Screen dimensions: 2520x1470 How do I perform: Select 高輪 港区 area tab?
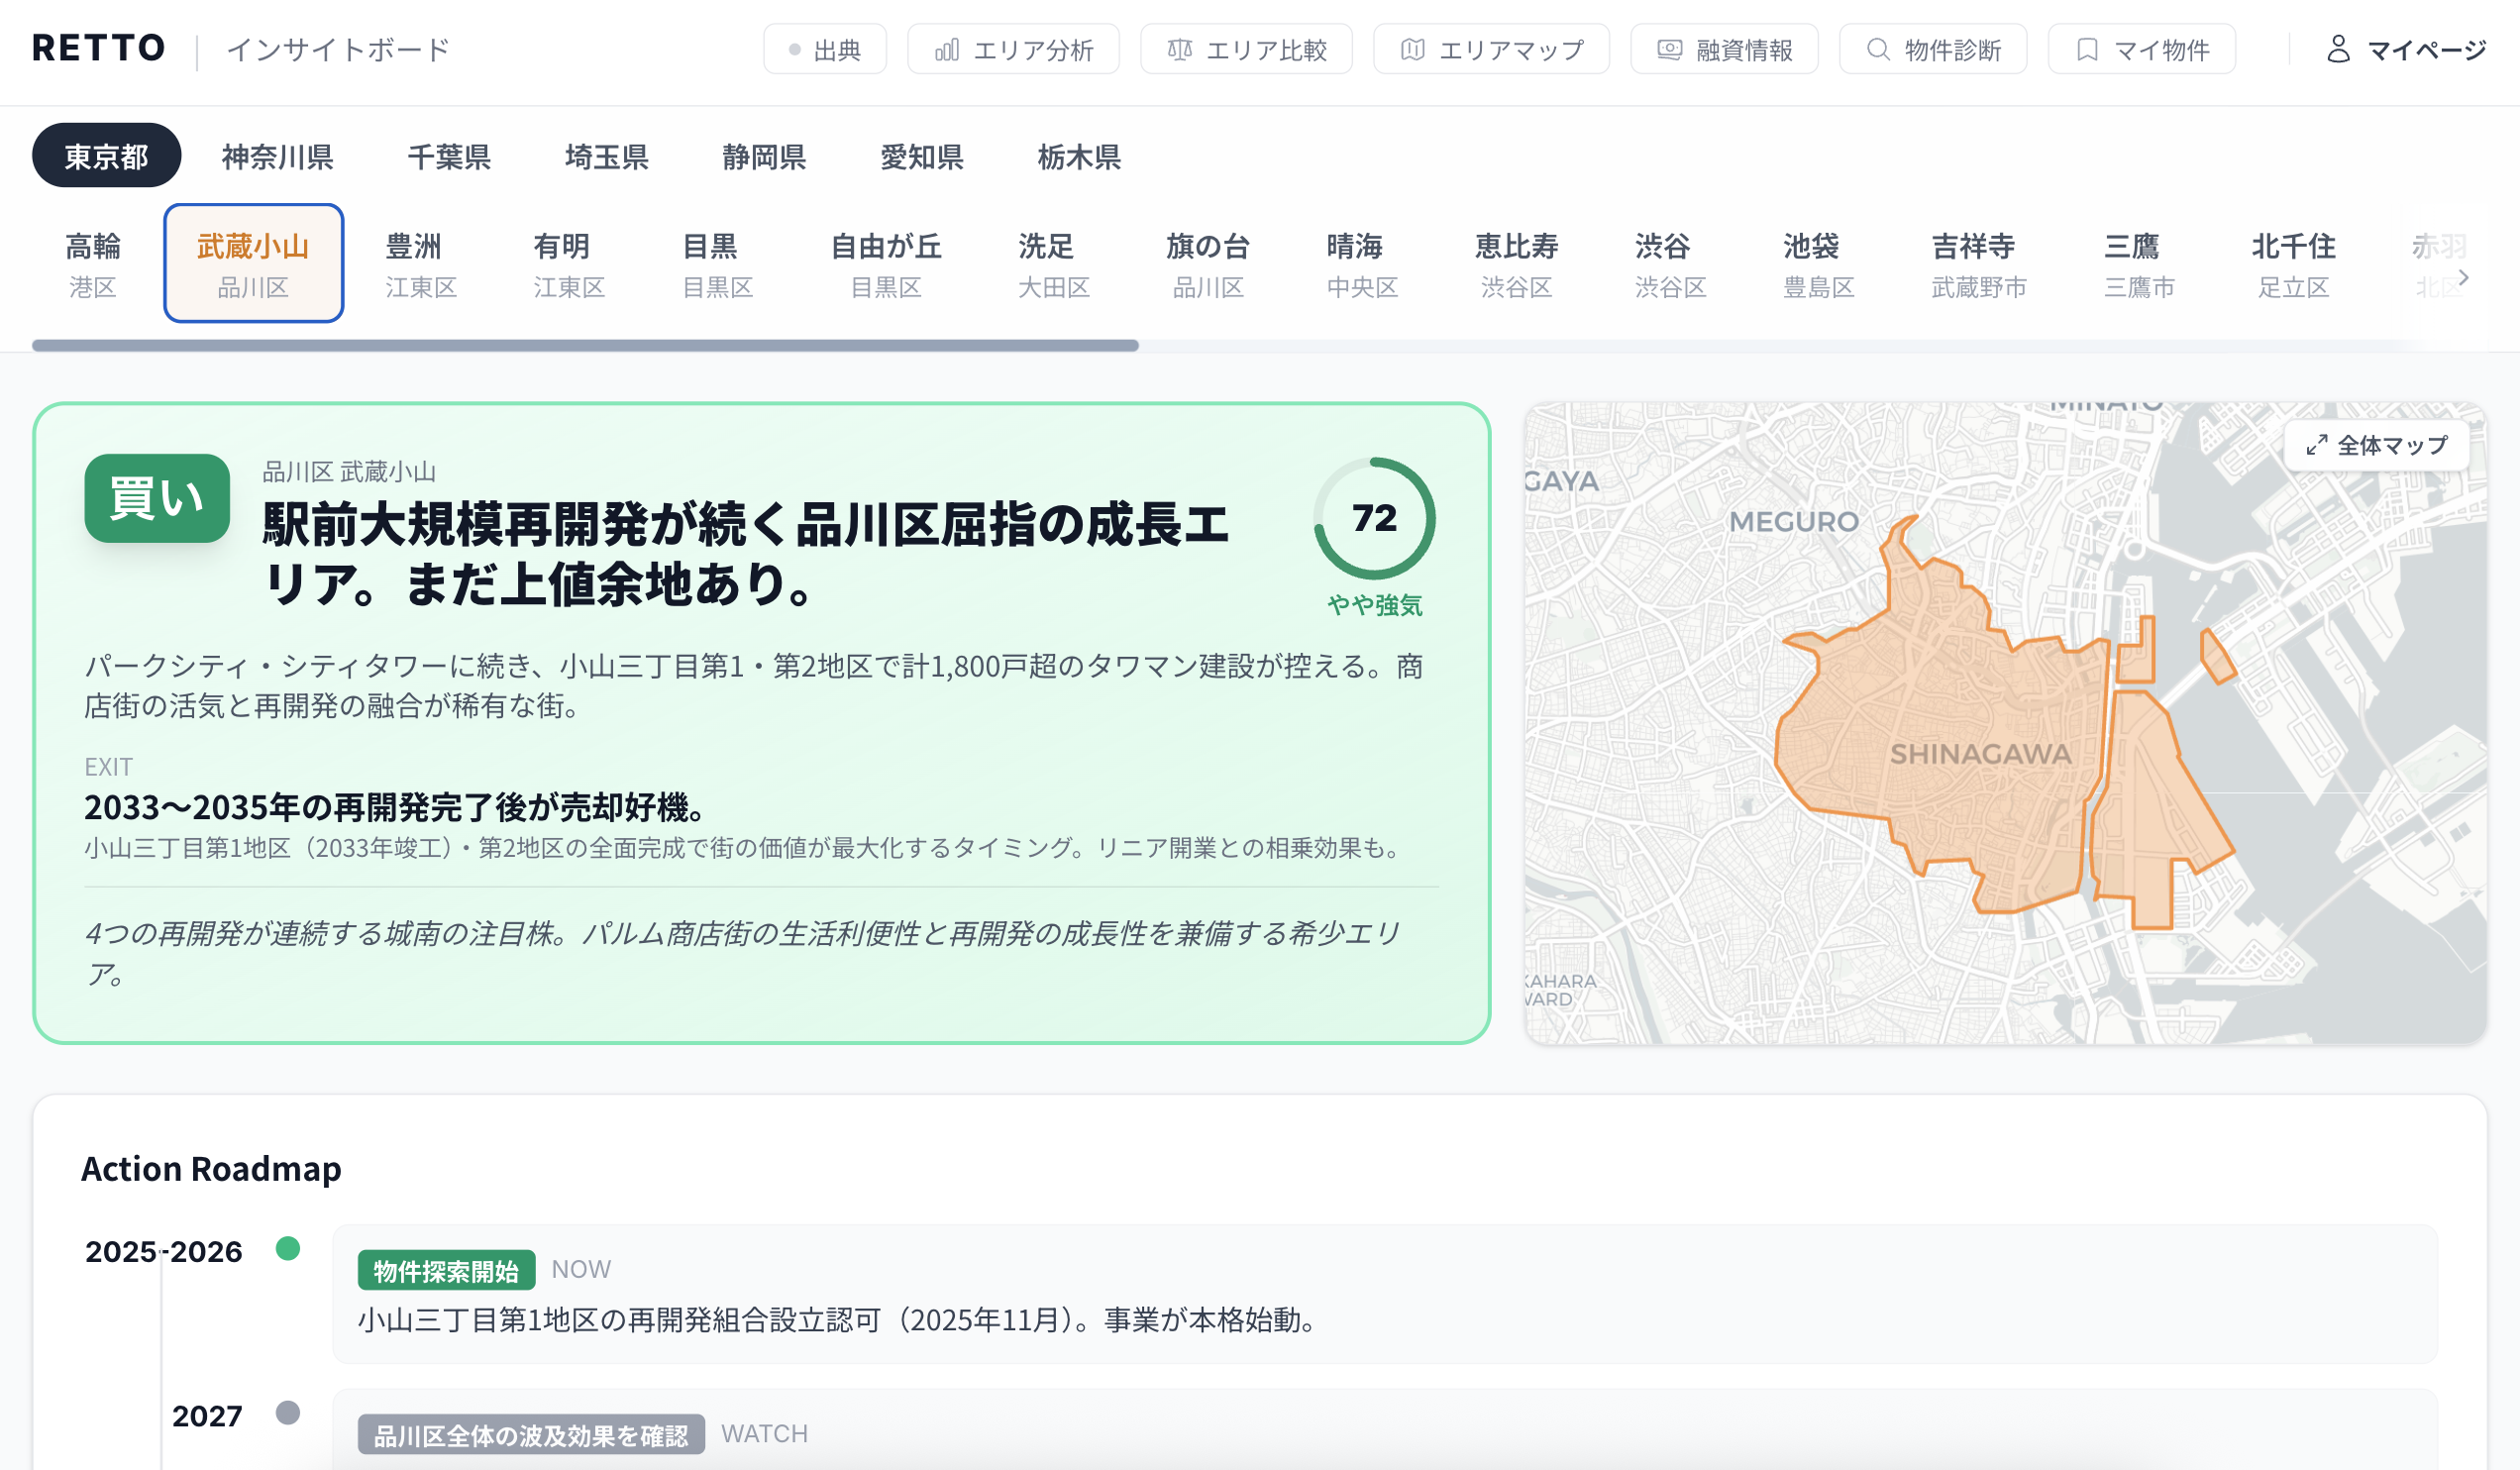[93, 264]
